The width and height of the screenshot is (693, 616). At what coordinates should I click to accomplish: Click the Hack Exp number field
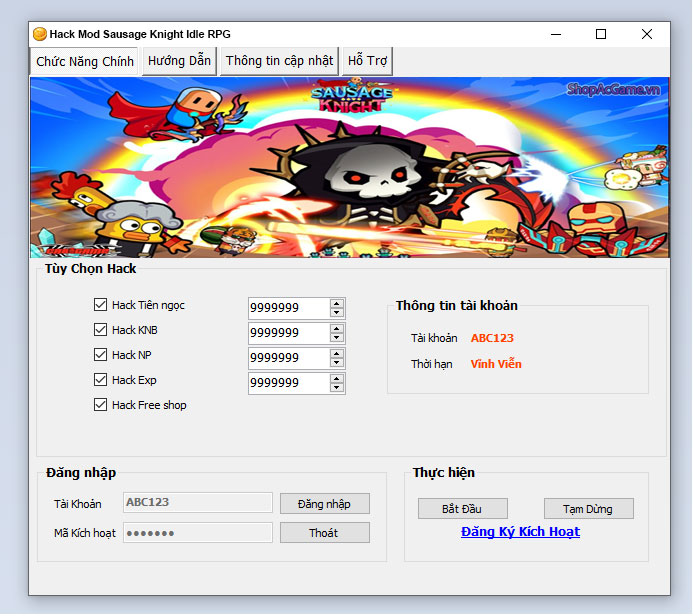[x=289, y=383]
